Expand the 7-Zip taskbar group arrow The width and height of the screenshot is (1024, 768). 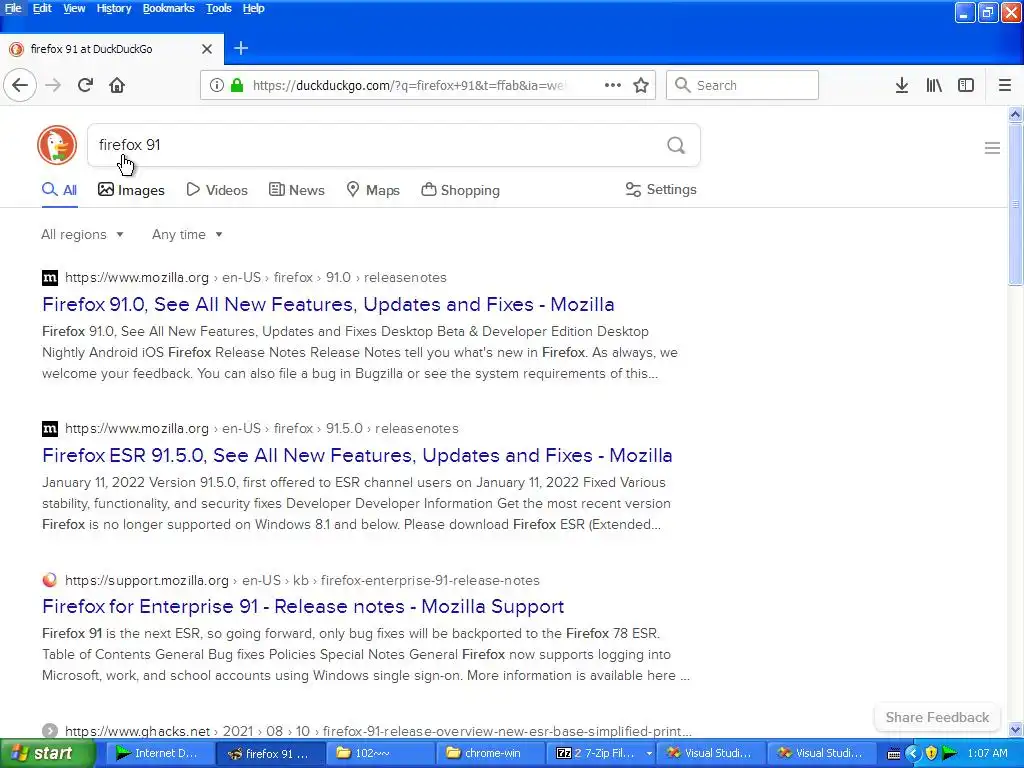pyautogui.click(x=648, y=754)
